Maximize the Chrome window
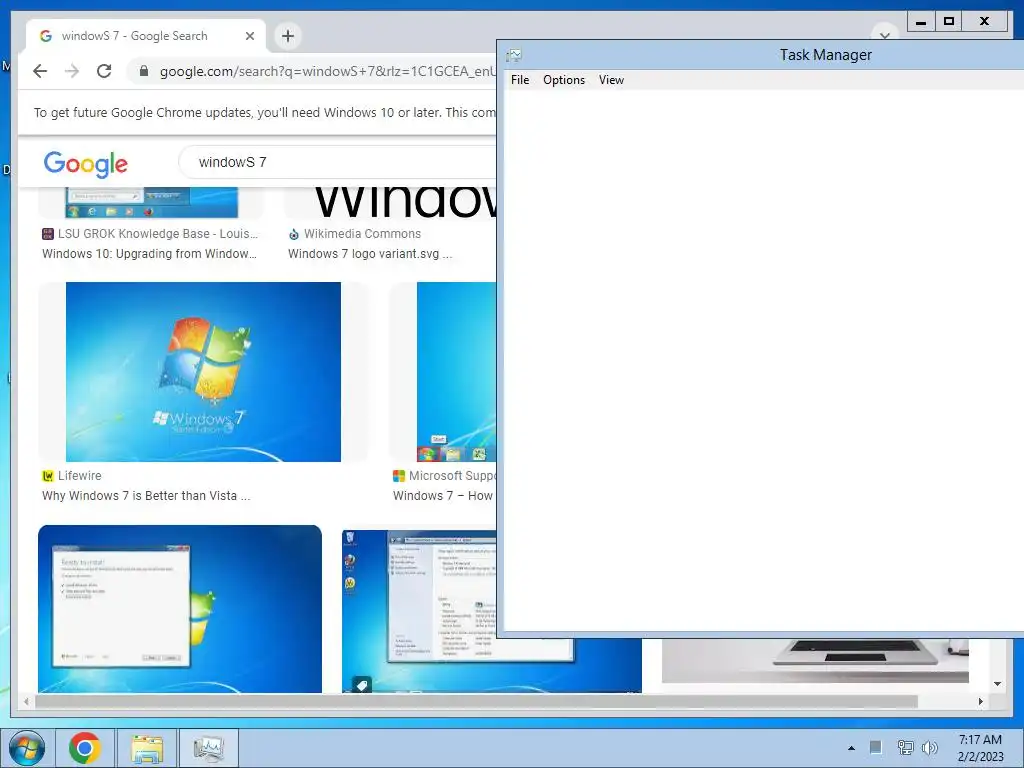Viewport: 1024px width, 768px height. coord(949,22)
